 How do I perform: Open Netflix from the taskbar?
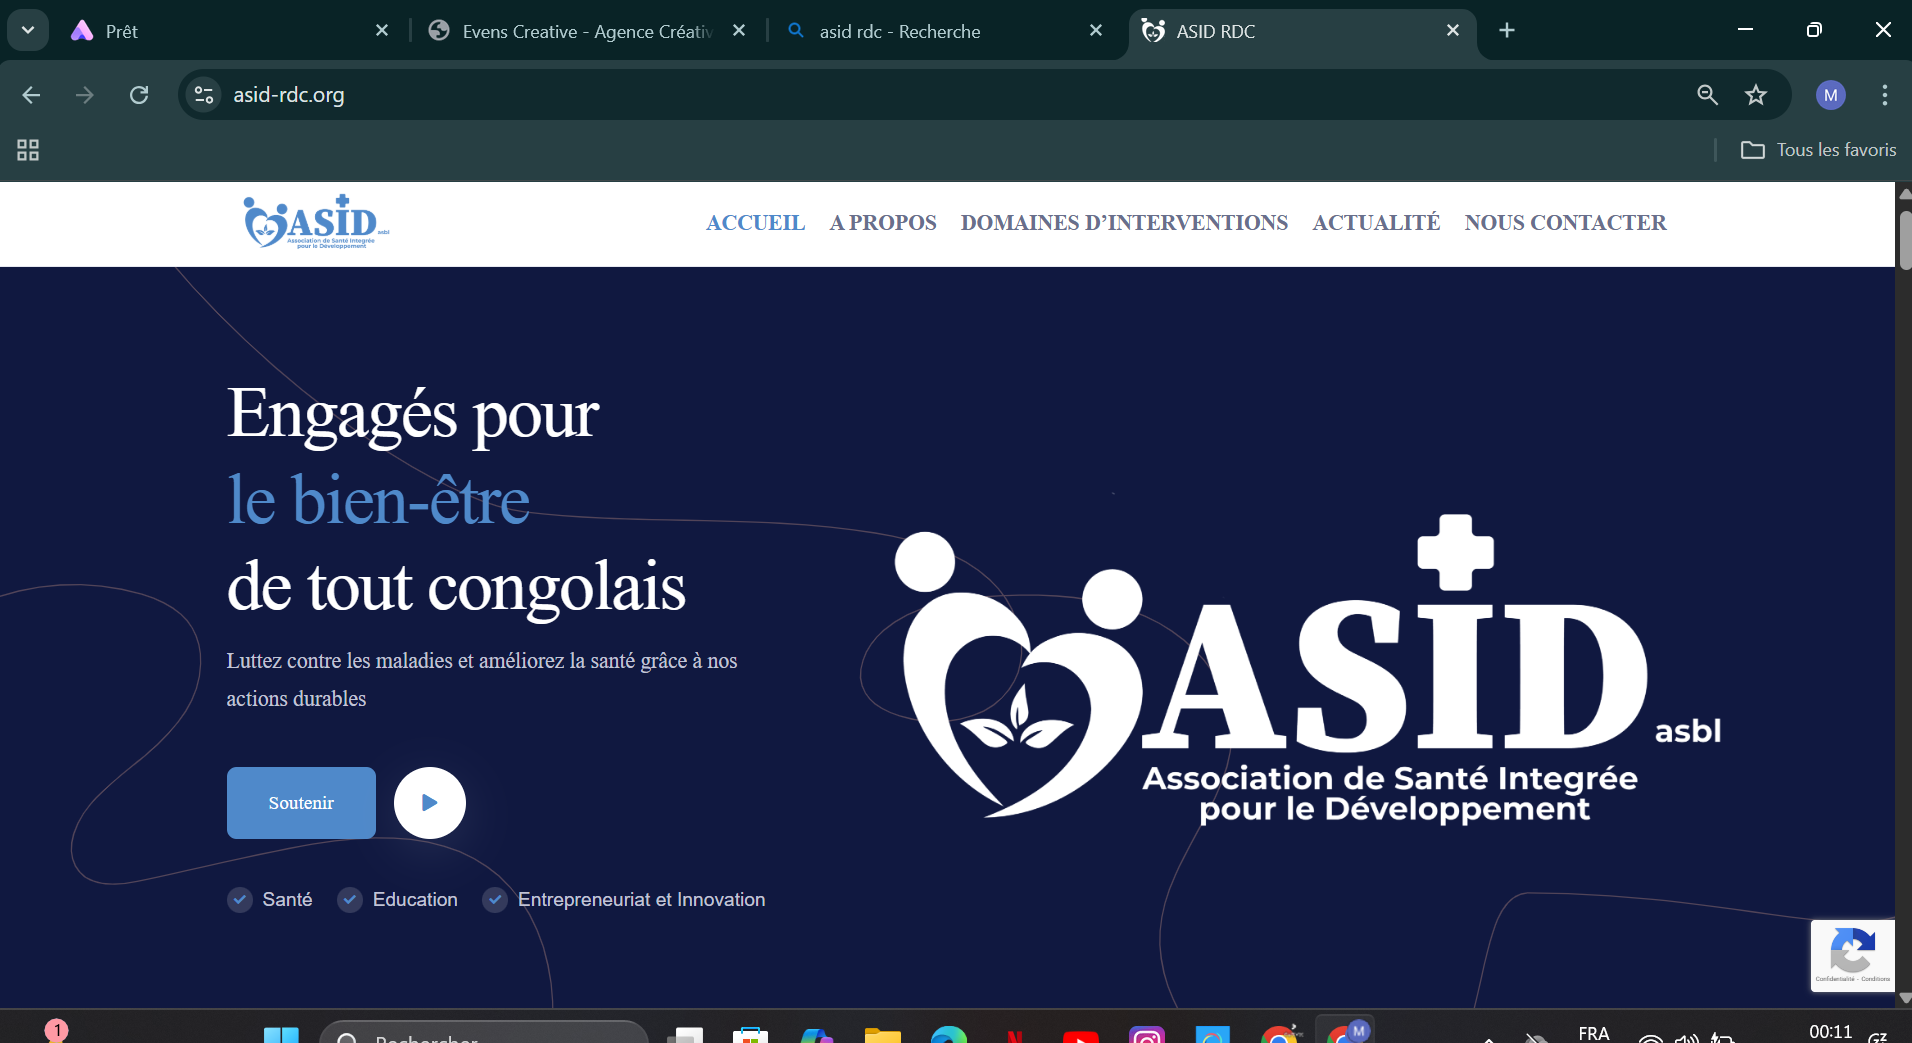pyautogui.click(x=1016, y=1035)
